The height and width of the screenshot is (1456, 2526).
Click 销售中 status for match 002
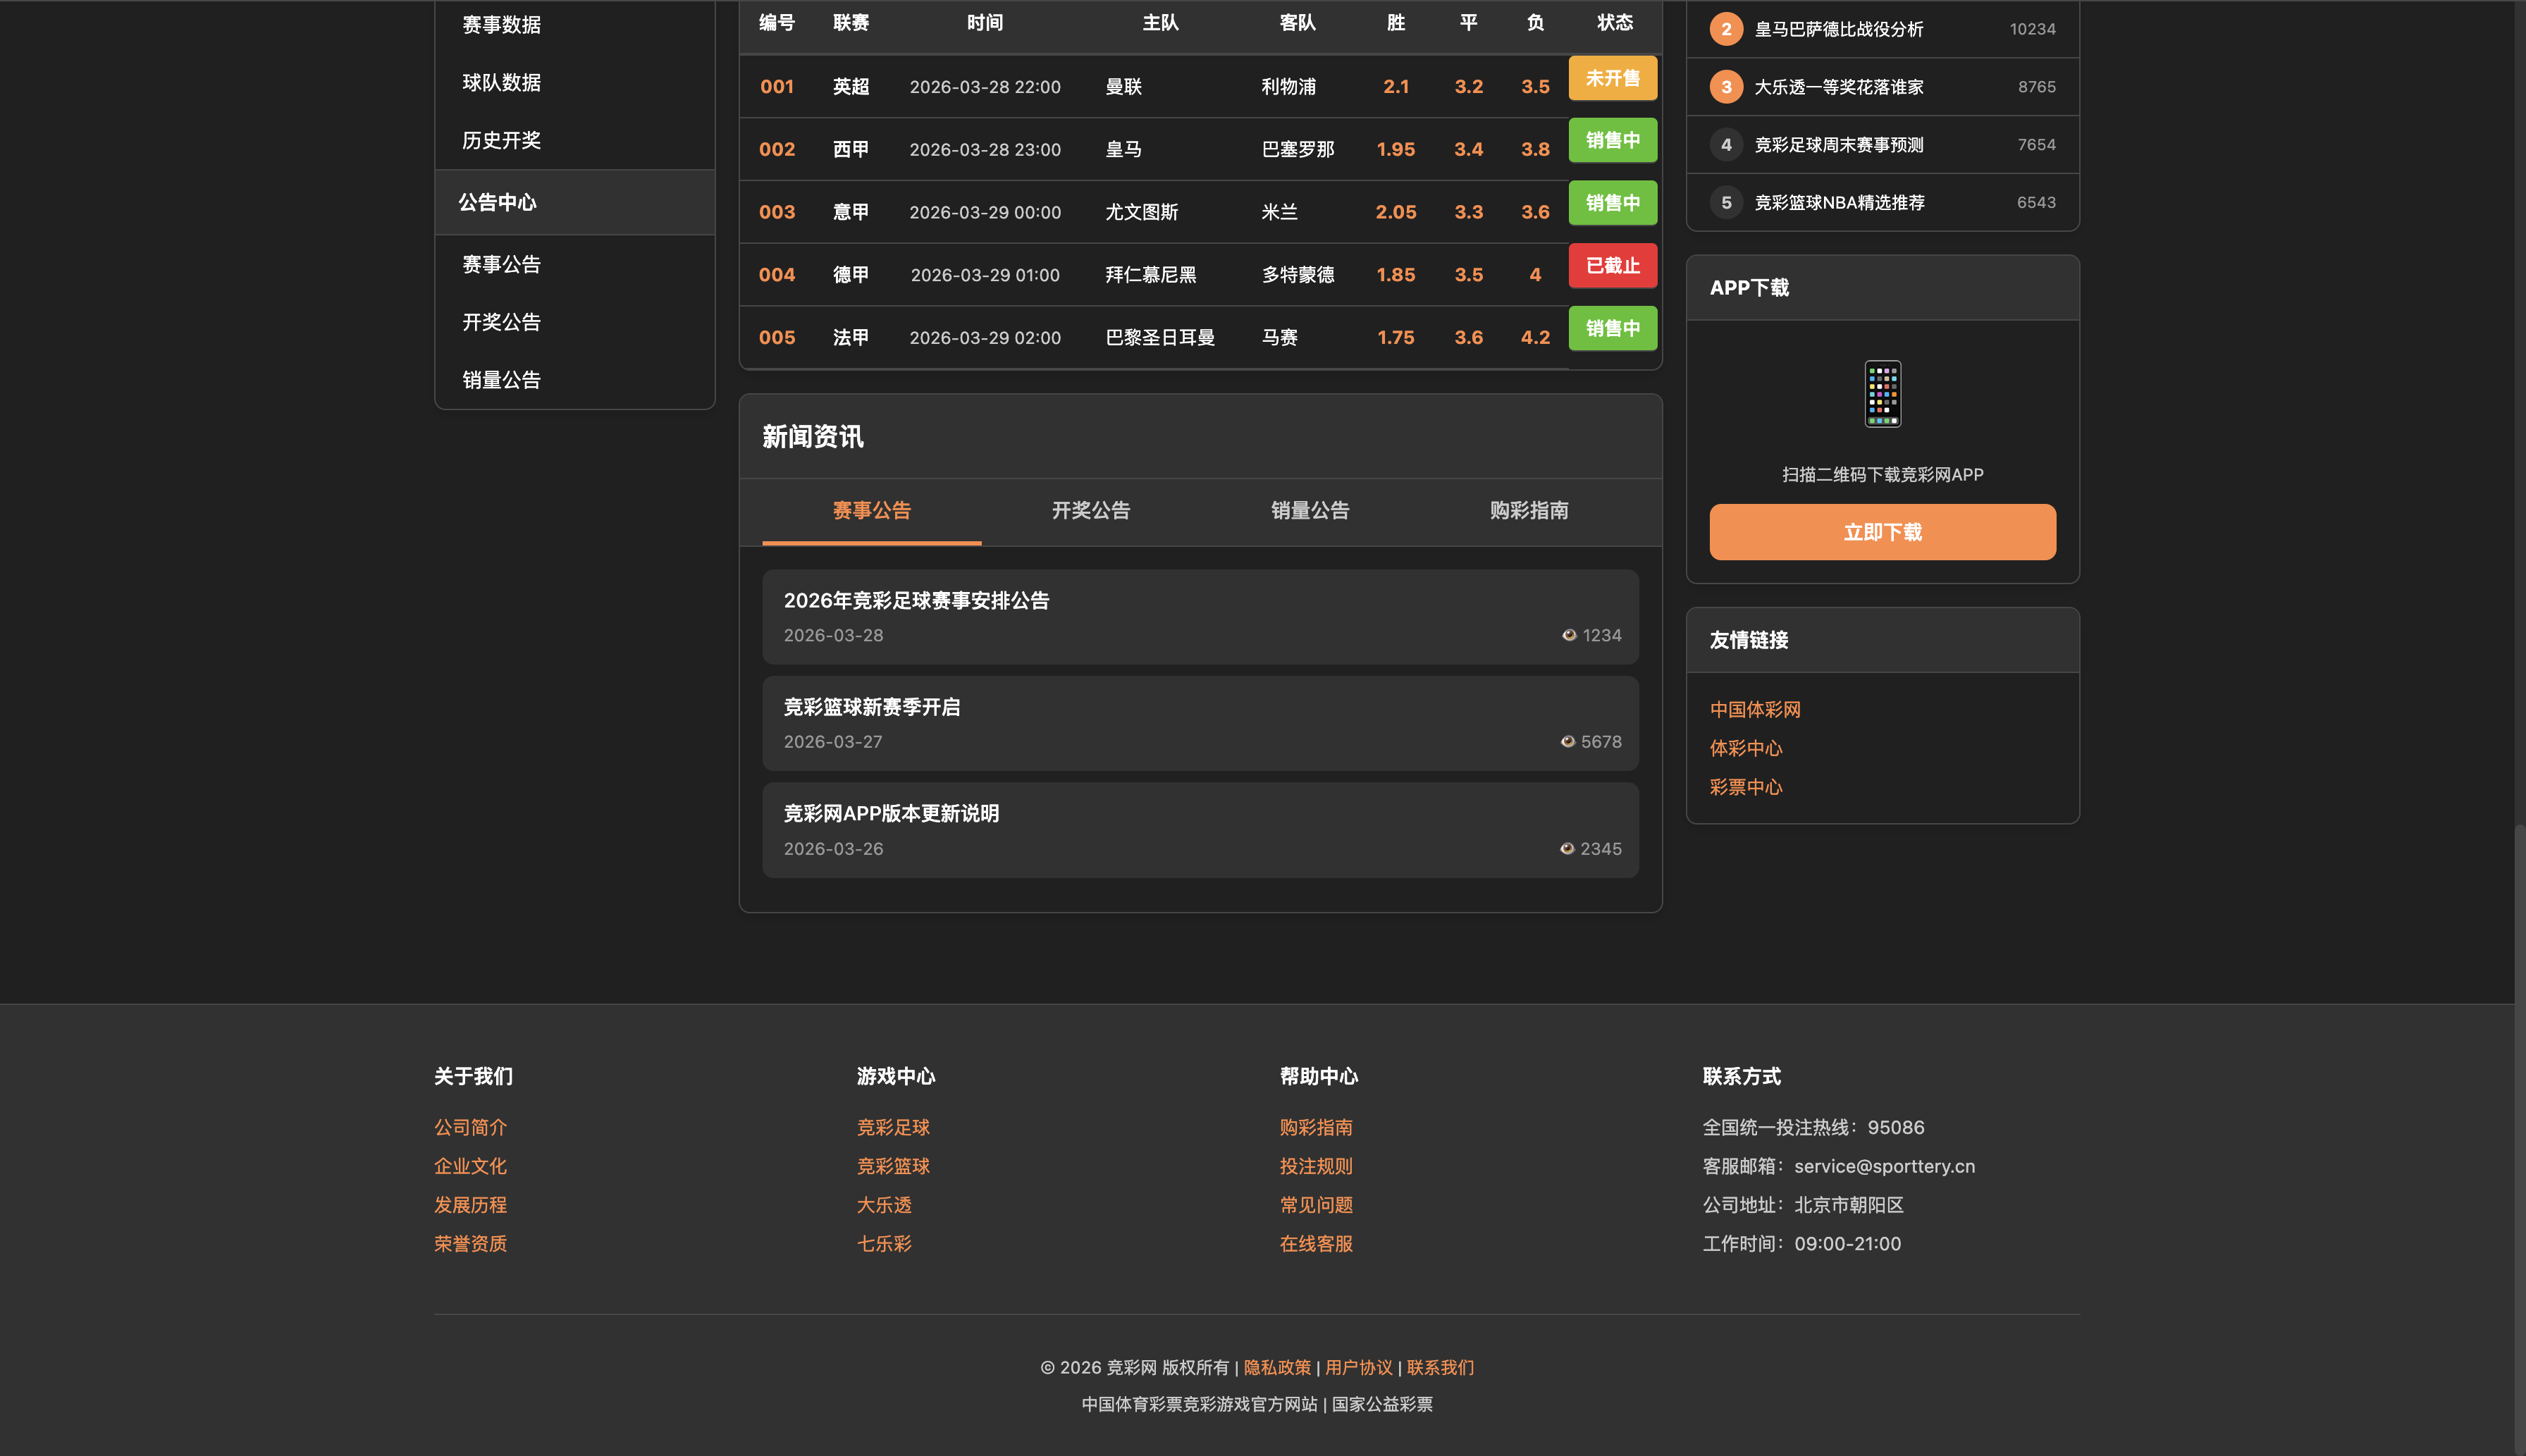coord(1612,141)
